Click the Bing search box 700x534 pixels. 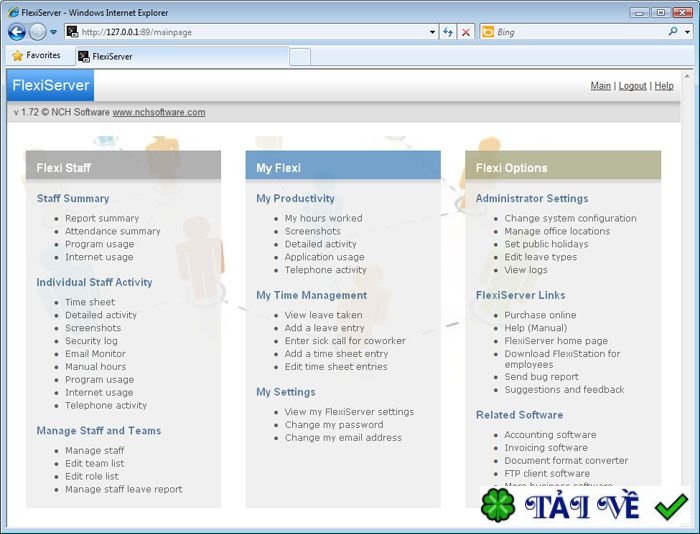(x=576, y=32)
